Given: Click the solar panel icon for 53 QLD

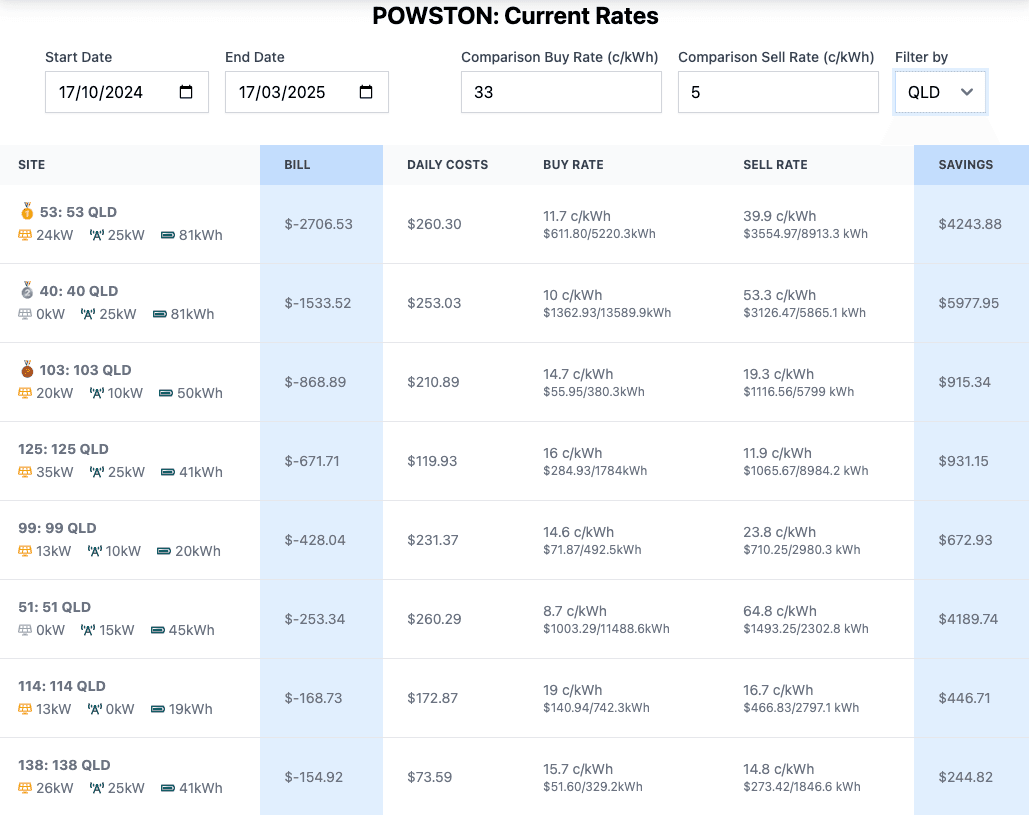Looking at the screenshot, I should (x=25, y=235).
